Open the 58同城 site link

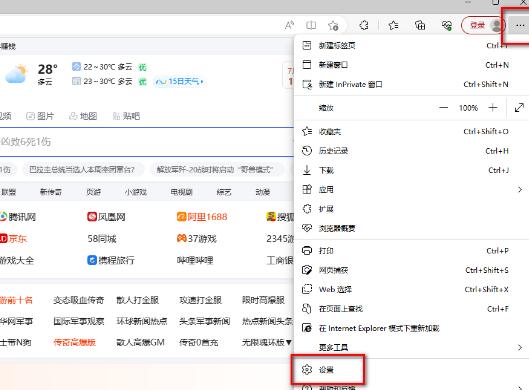tap(102, 239)
